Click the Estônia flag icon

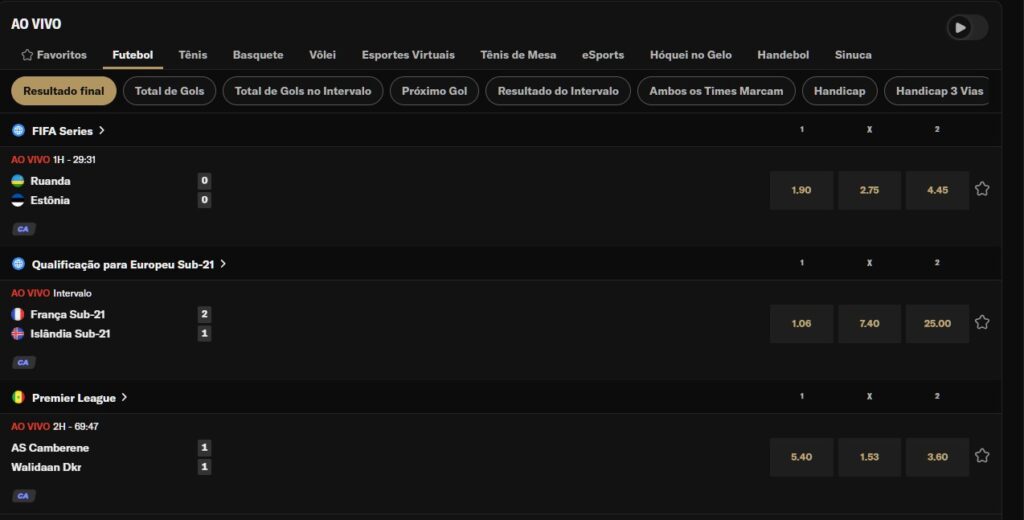[x=18, y=201]
